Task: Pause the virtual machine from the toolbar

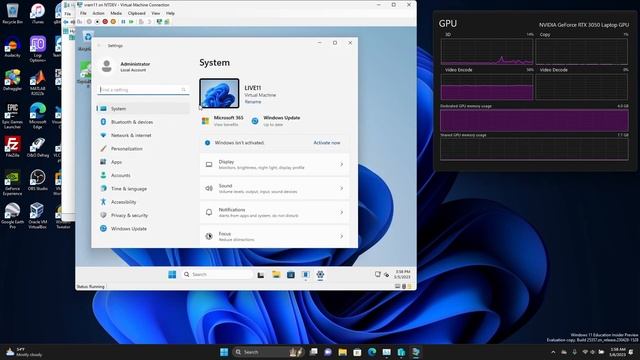Action: 123,22
